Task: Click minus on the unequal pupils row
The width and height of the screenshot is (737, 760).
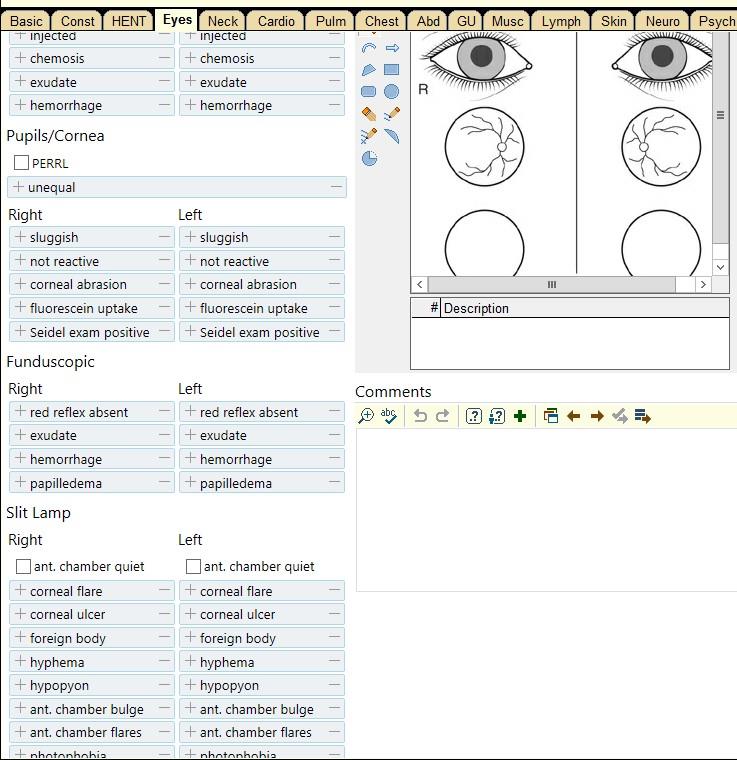Action: [336, 187]
